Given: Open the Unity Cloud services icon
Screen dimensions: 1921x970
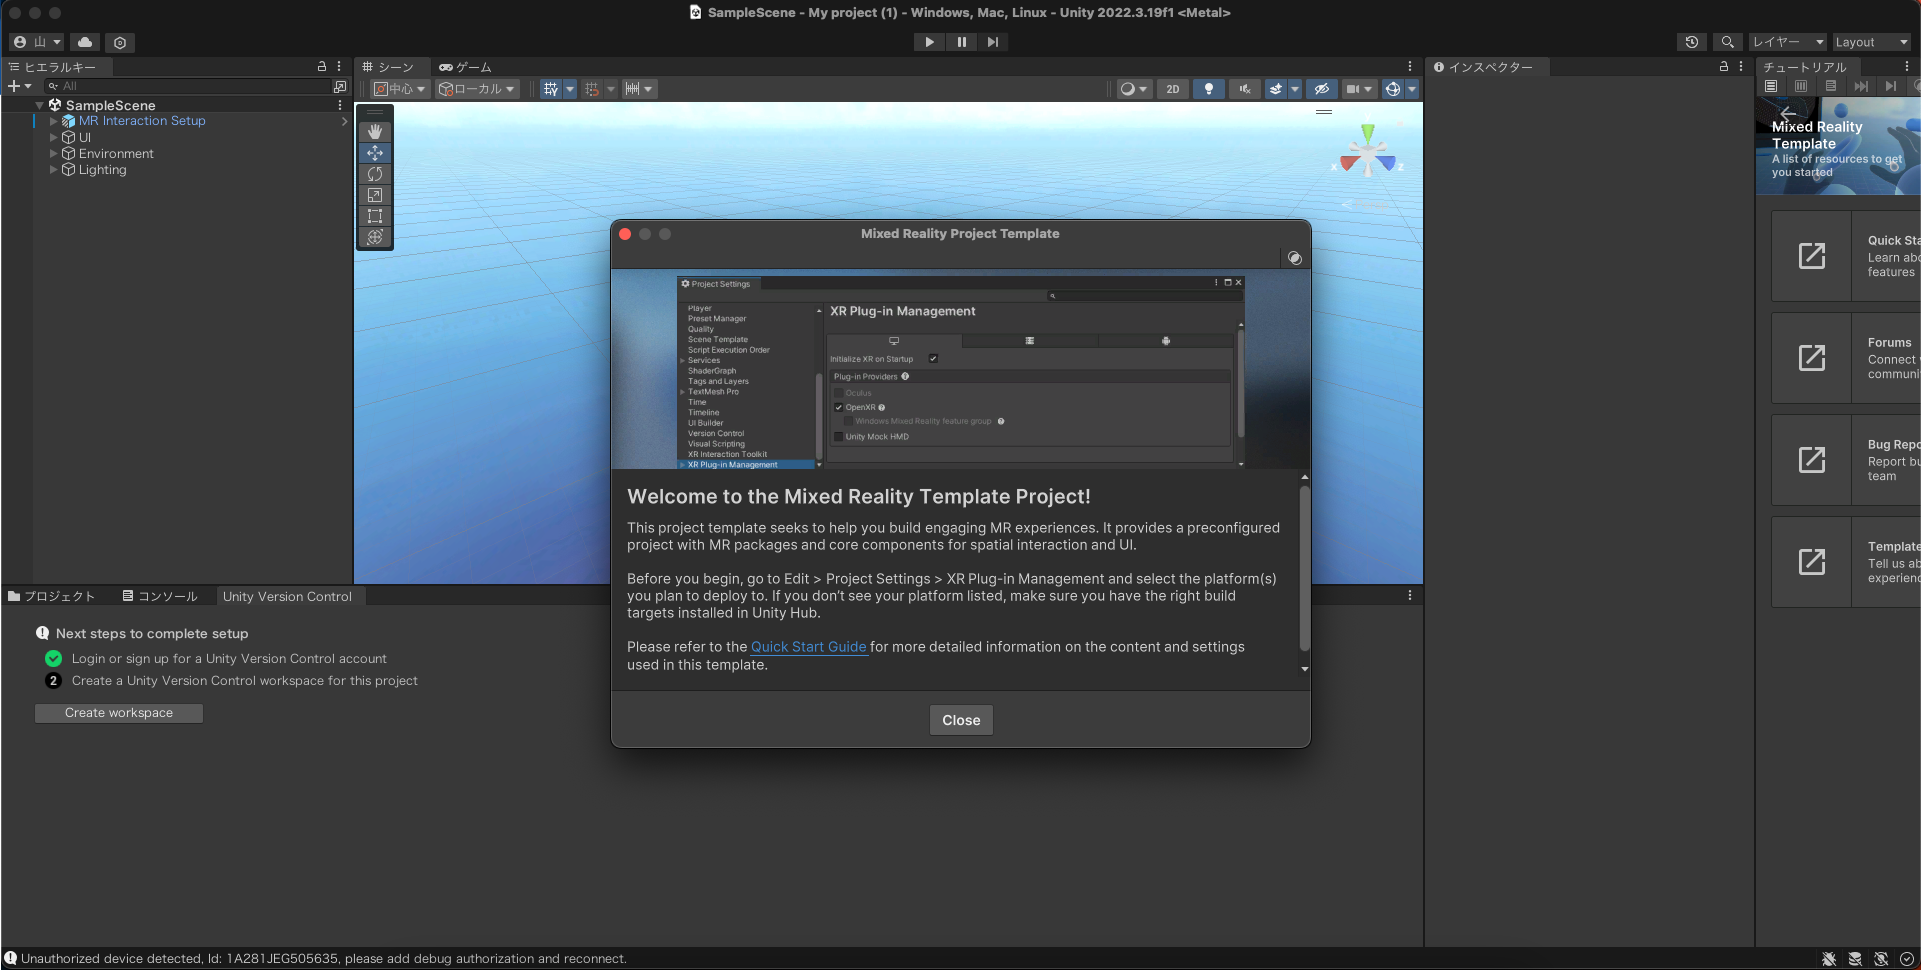Looking at the screenshot, I should (85, 42).
